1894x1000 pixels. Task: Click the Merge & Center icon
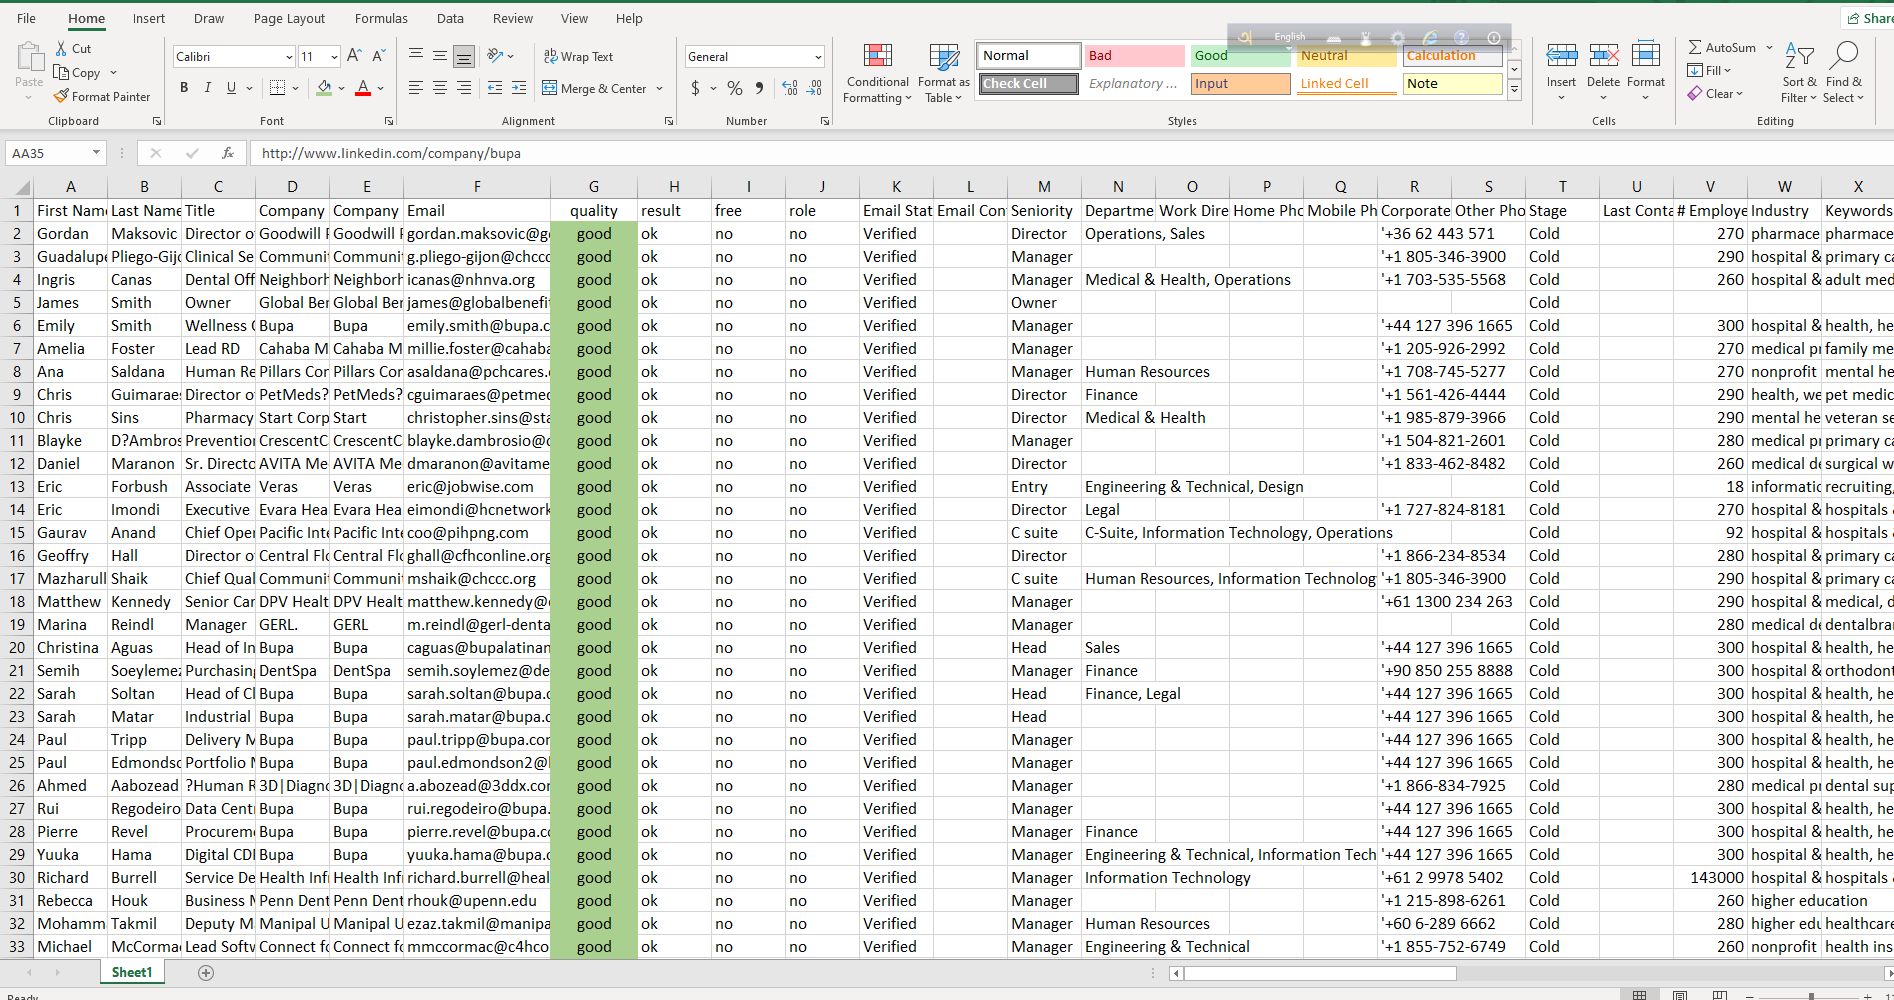coord(550,89)
